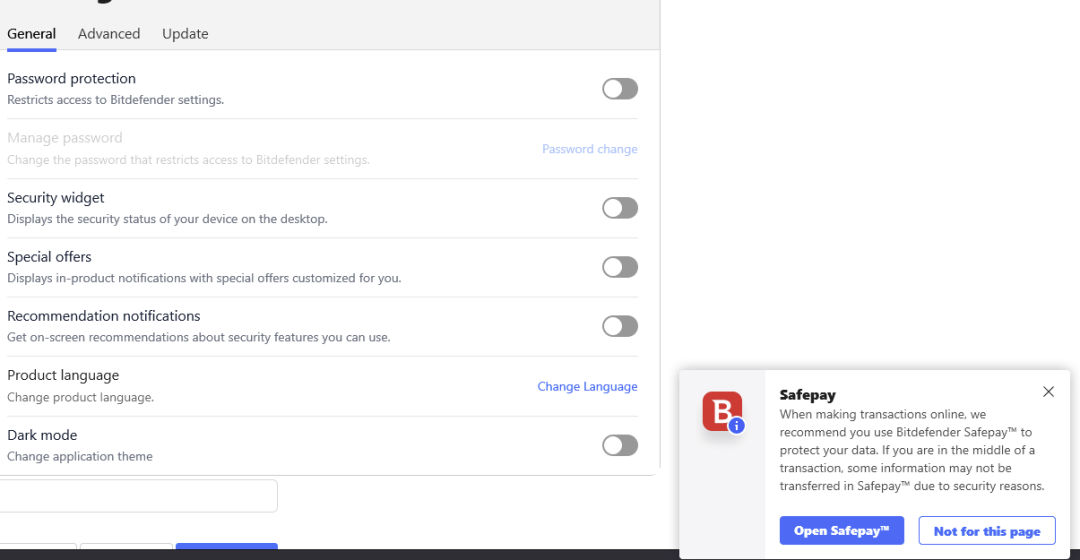Select the 'Recommendation notifications' label
Image resolution: width=1080 pixels, height=560 pixels.
[104, 316]
